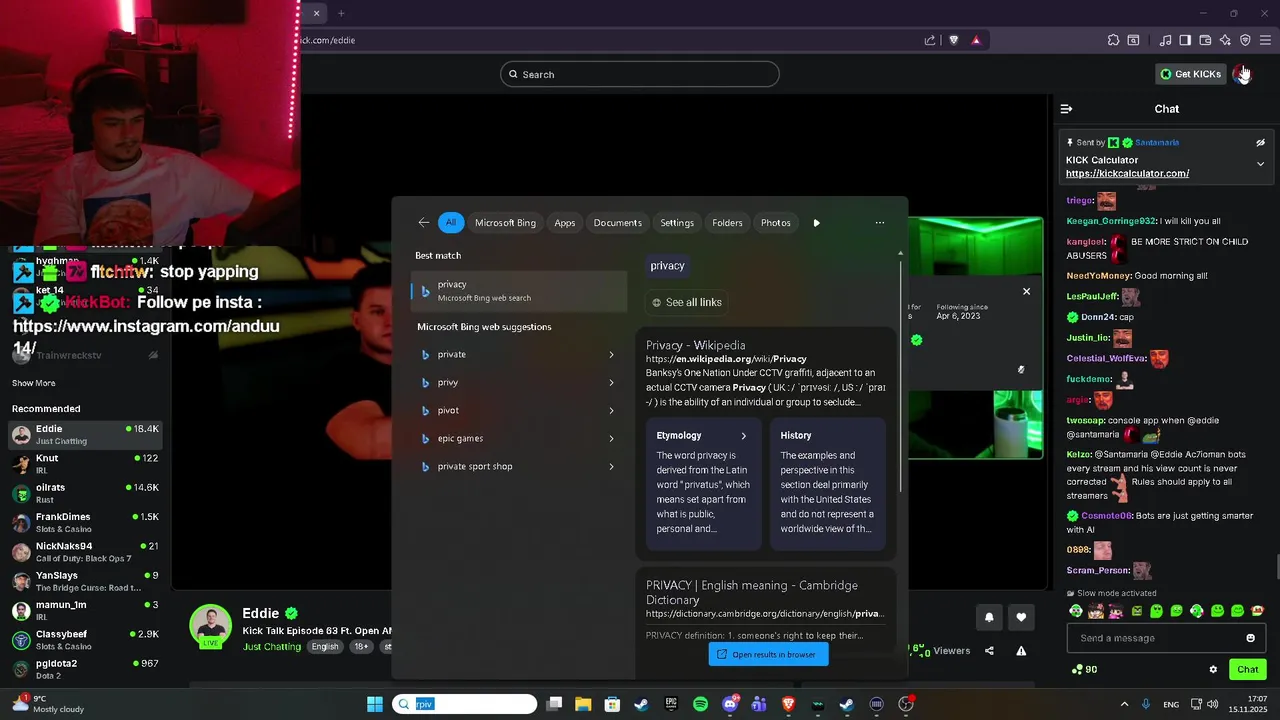Open more options in search panel

click(x=880, y=223)
